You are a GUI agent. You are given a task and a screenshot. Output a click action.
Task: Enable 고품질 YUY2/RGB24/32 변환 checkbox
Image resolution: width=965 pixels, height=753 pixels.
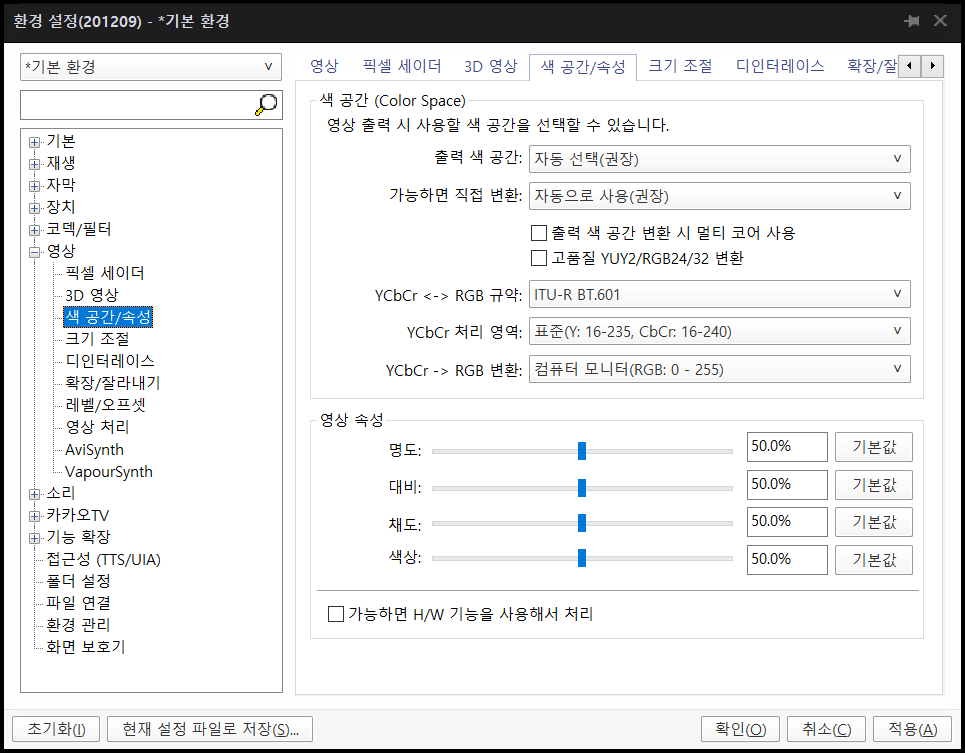pyautogui.click(x=539, y=258)
